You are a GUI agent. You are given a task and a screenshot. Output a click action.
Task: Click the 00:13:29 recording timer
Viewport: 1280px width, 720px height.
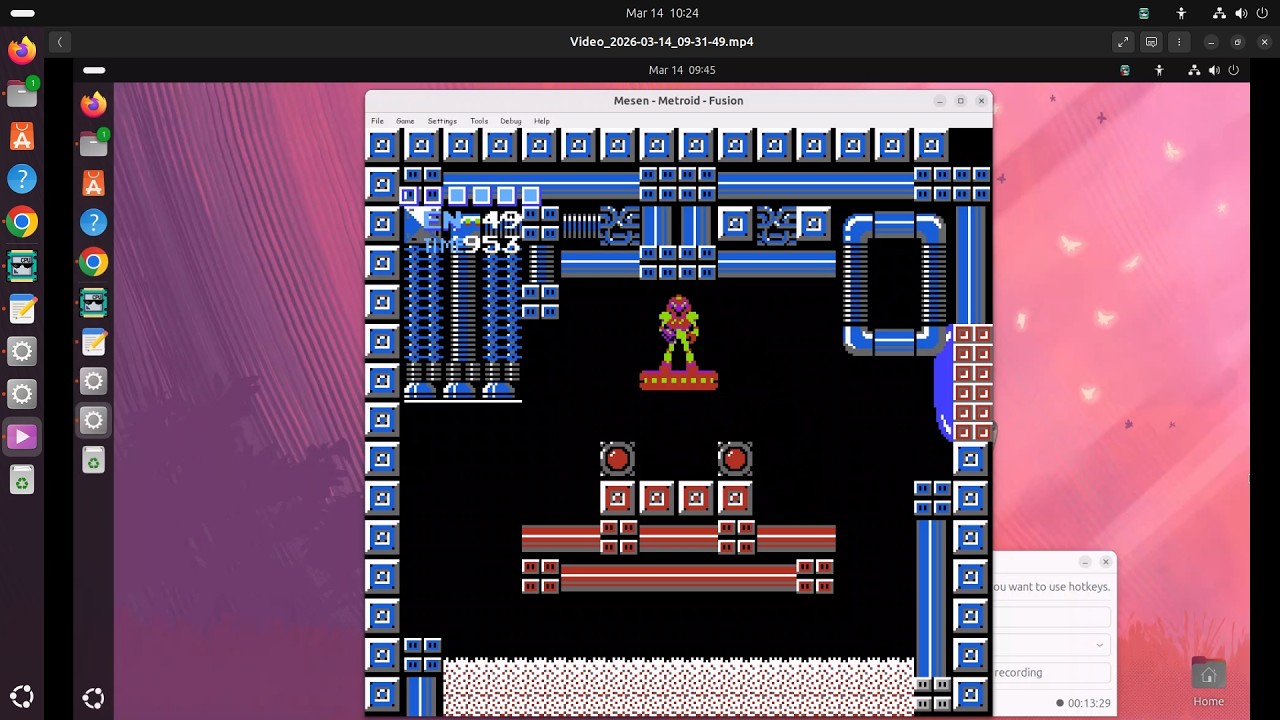(1089, 703)
